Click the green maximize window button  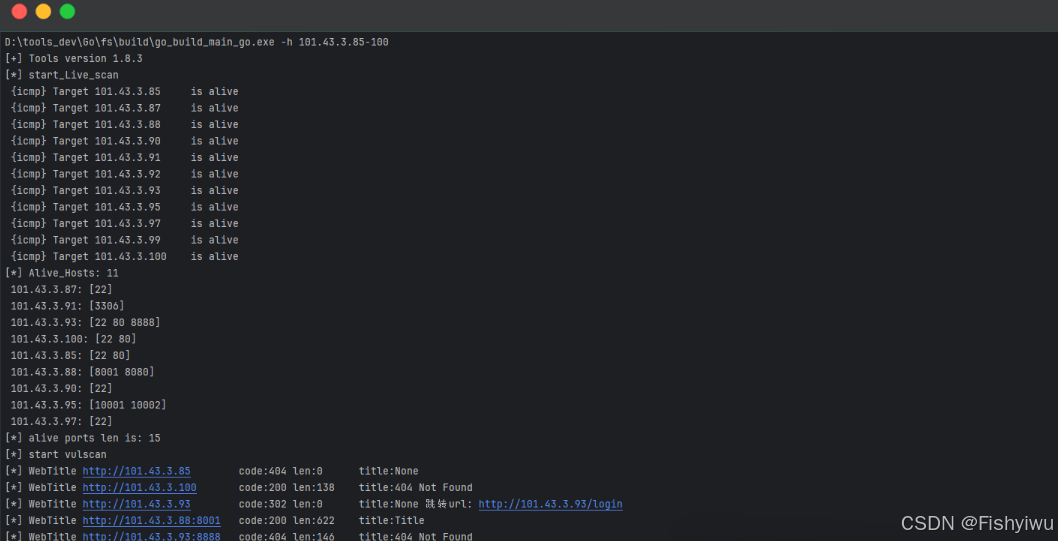click(67, 11)
